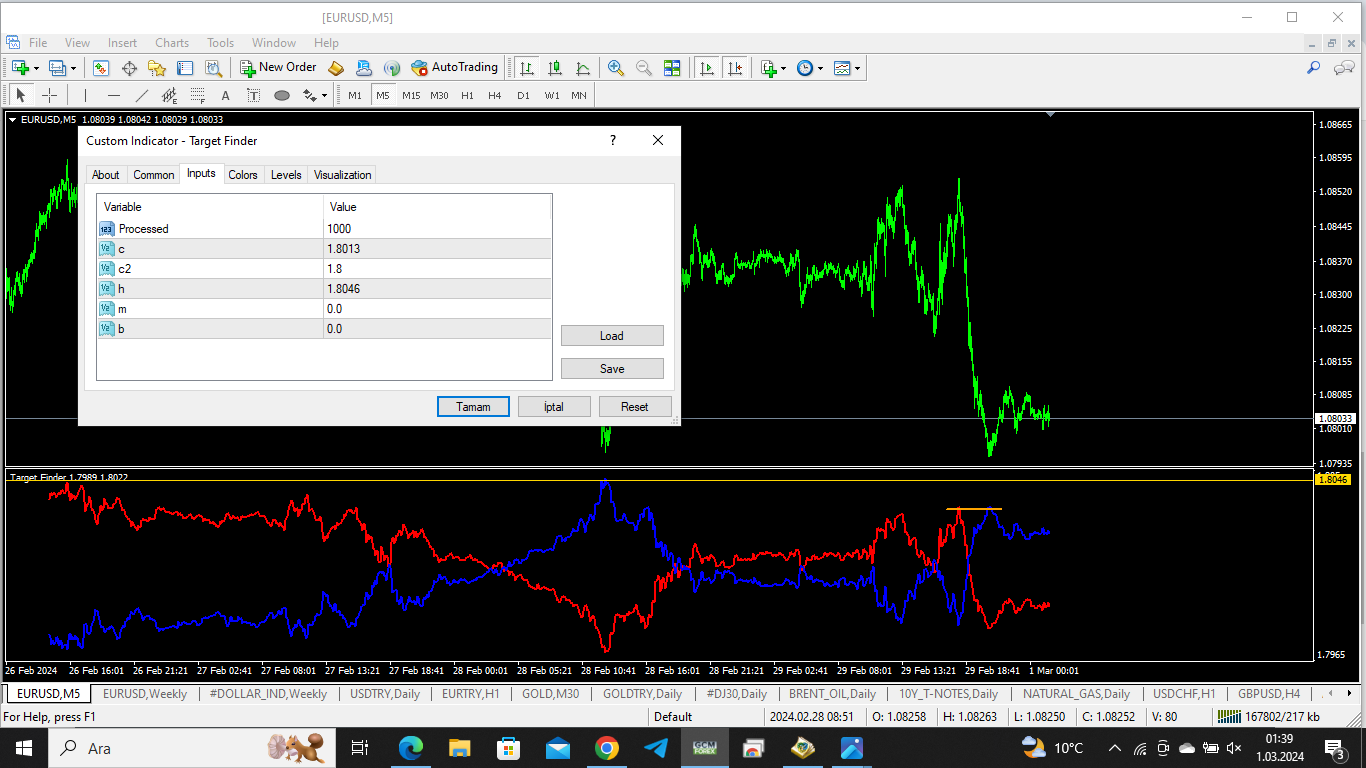The image size is (1366, 768).
Task: Click the Tile Windows icon
Action: pos(672,68)
